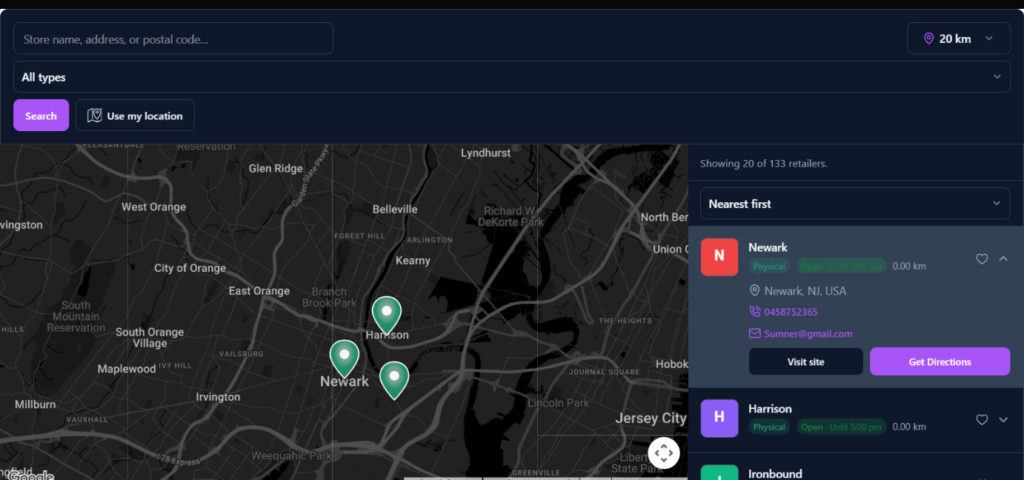The height and width of the screenshot is (480, 1024).
Task: Click the Open Until 5:00 pm badge on Newark
Action: point(841,266)
